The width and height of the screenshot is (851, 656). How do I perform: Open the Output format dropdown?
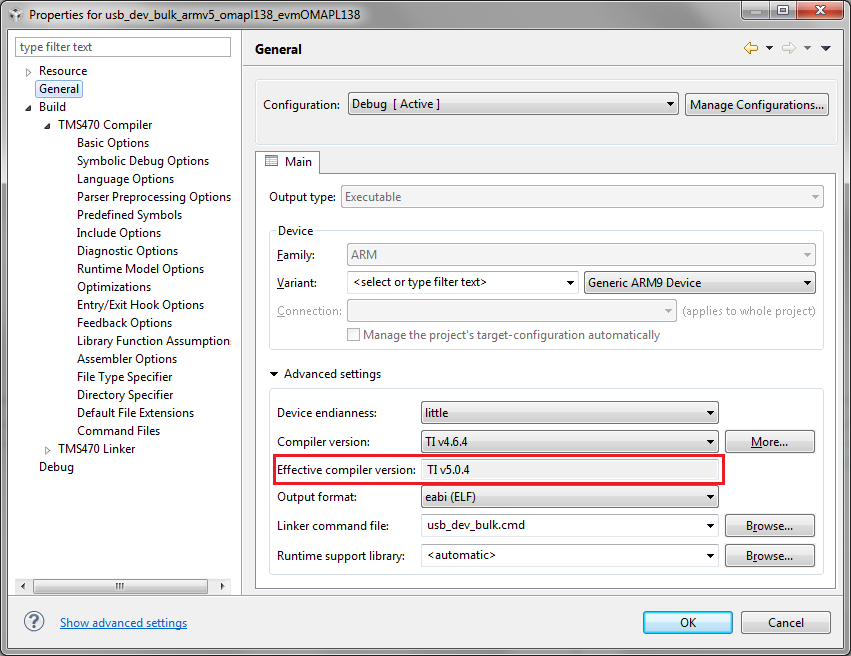click(x=711, y=497)
